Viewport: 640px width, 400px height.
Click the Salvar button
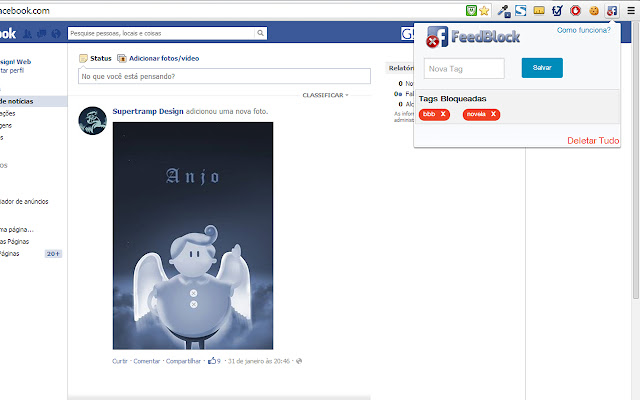542,68
